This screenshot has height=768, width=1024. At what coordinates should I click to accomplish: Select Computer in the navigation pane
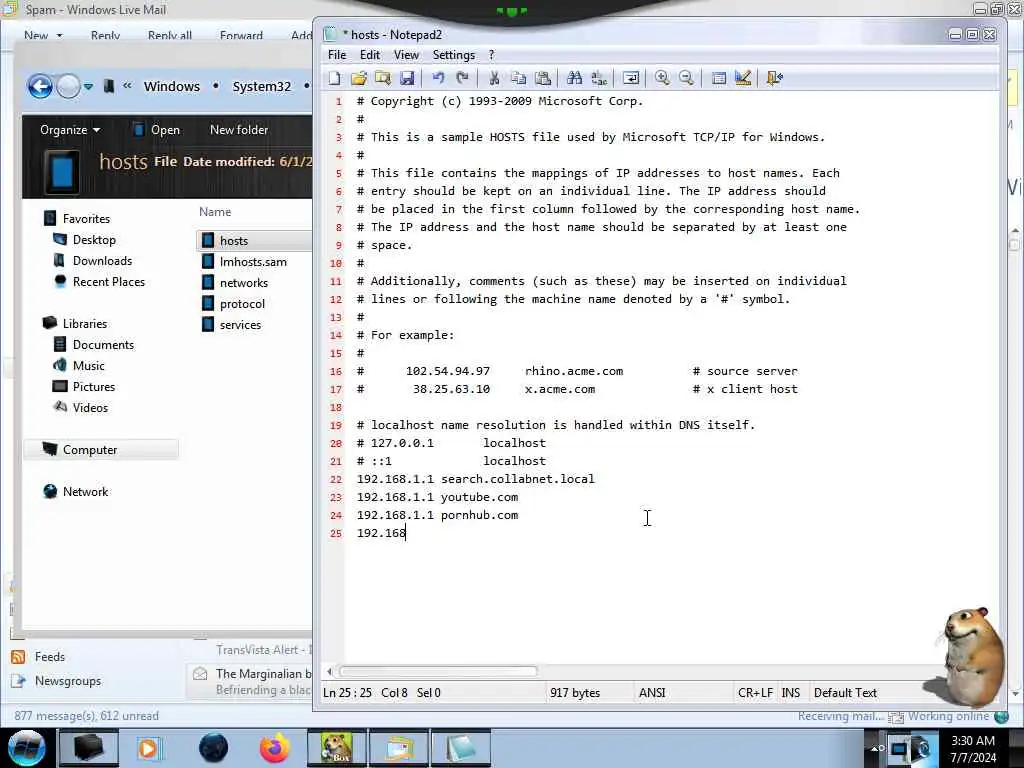coord(101,449)
